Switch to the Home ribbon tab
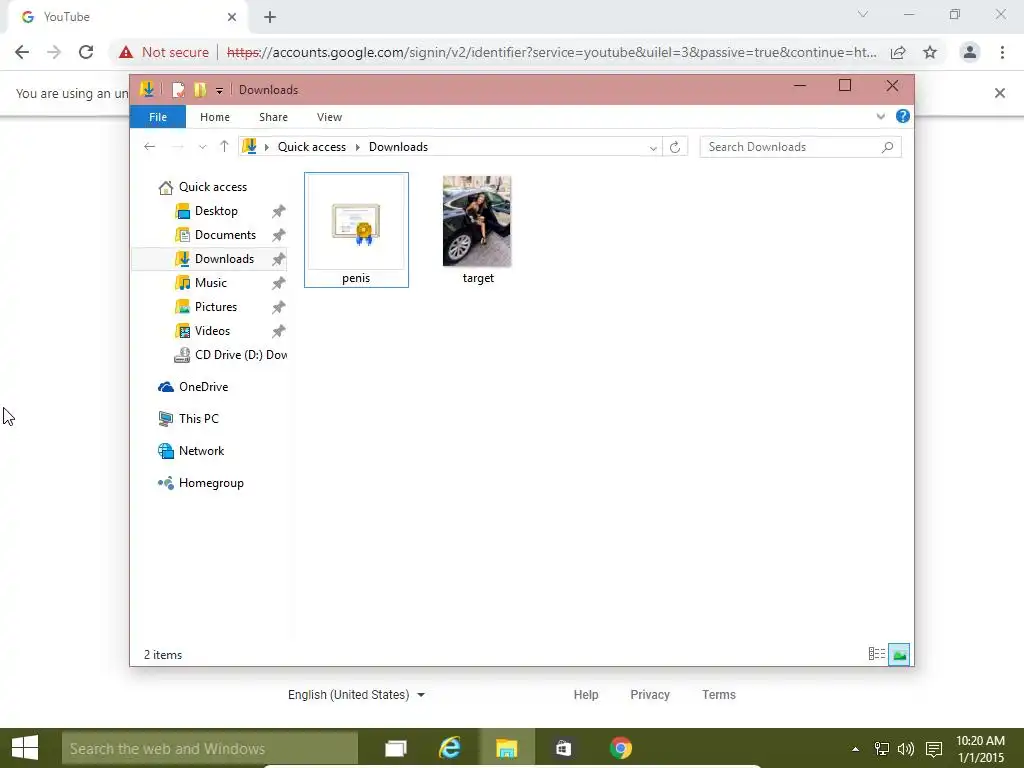Image resolution: width=1024 pixels, height=768 pixels. point(215,117)
